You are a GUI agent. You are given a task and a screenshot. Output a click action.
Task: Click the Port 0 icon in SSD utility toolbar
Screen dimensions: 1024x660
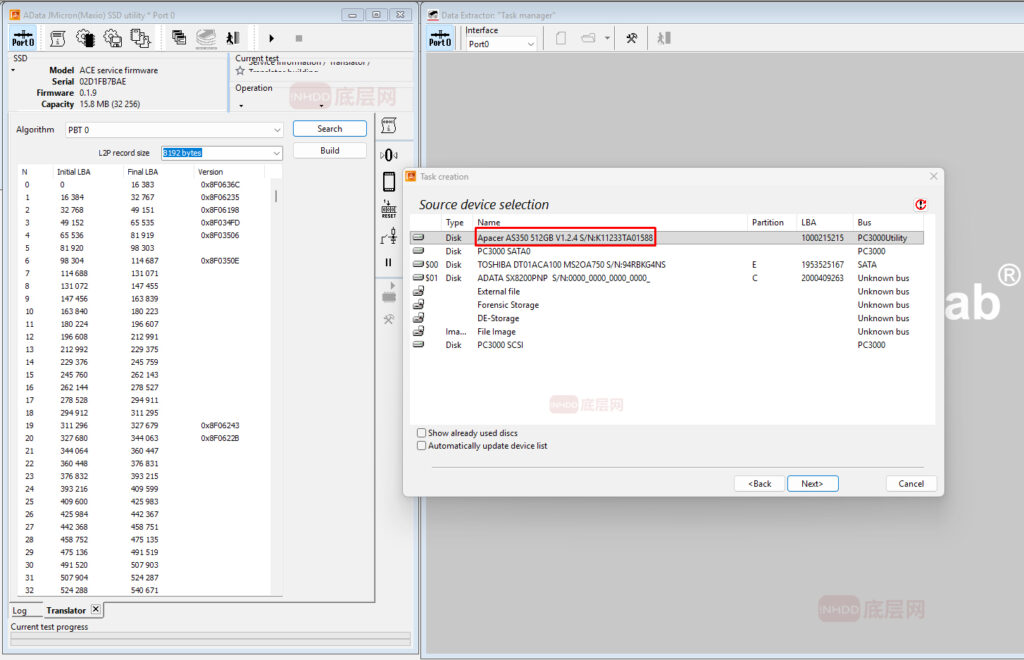tap(23, 38)
